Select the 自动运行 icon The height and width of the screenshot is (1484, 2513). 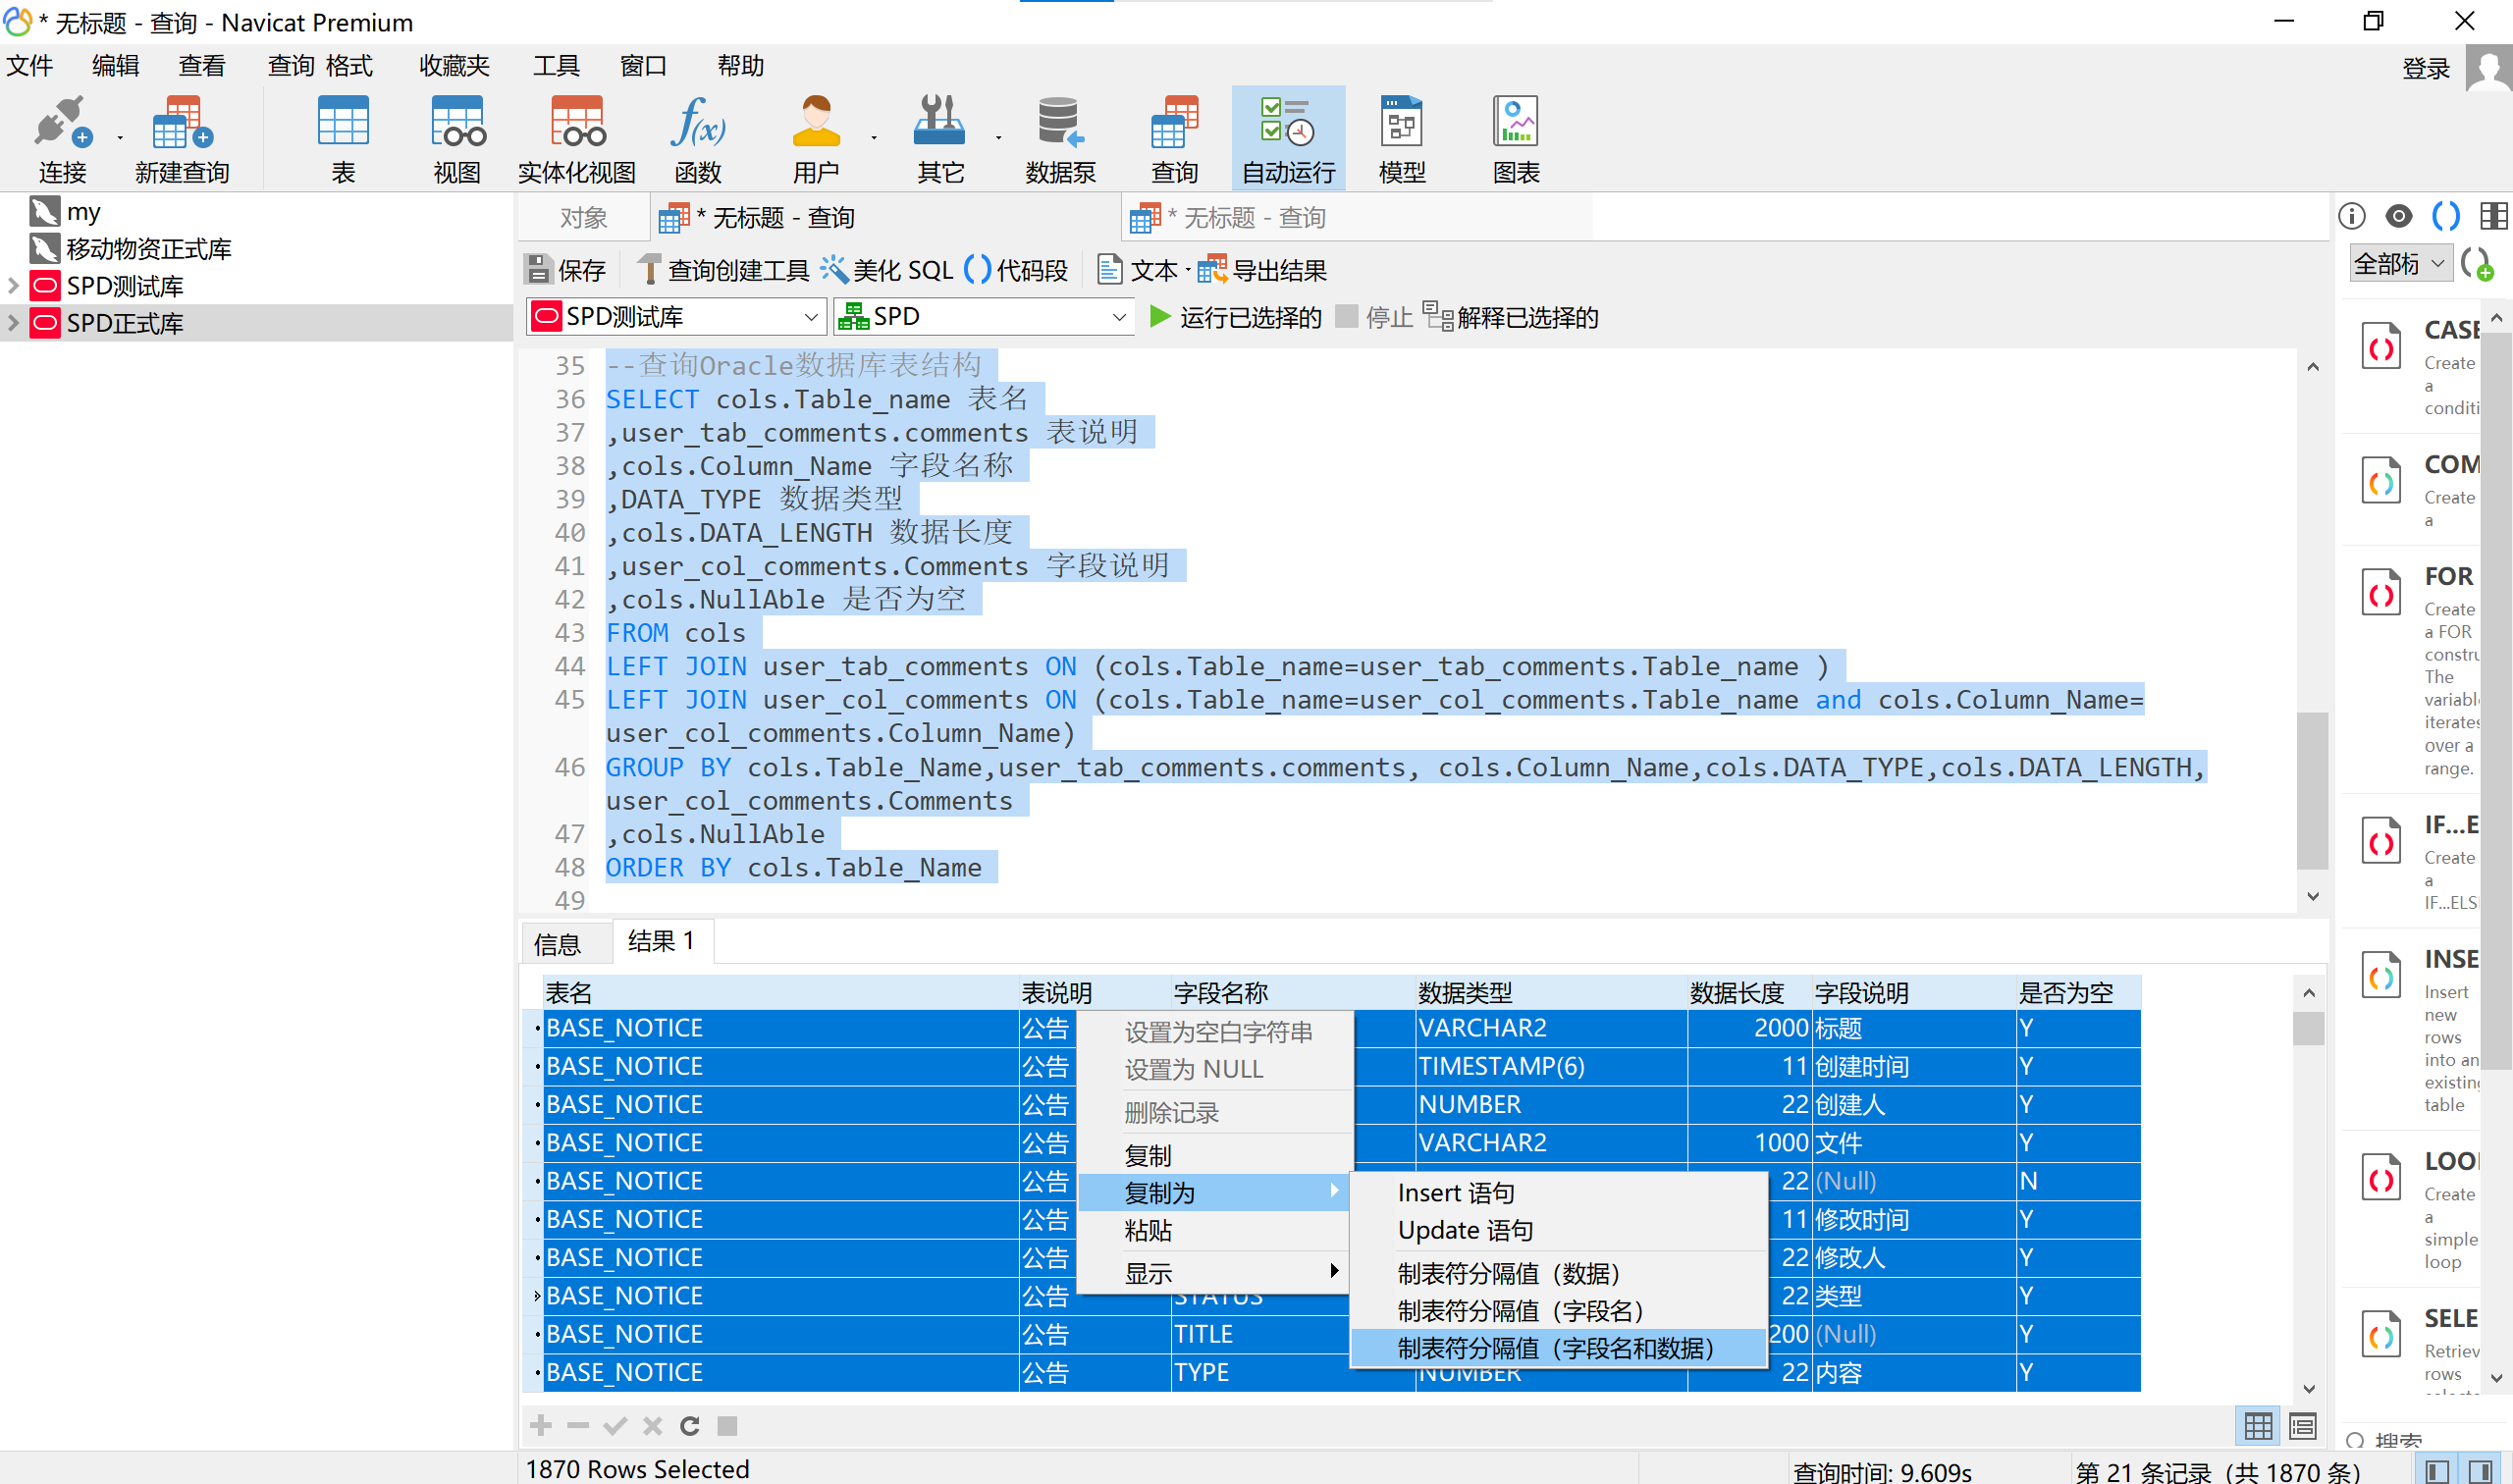(x=1288, y=135)
